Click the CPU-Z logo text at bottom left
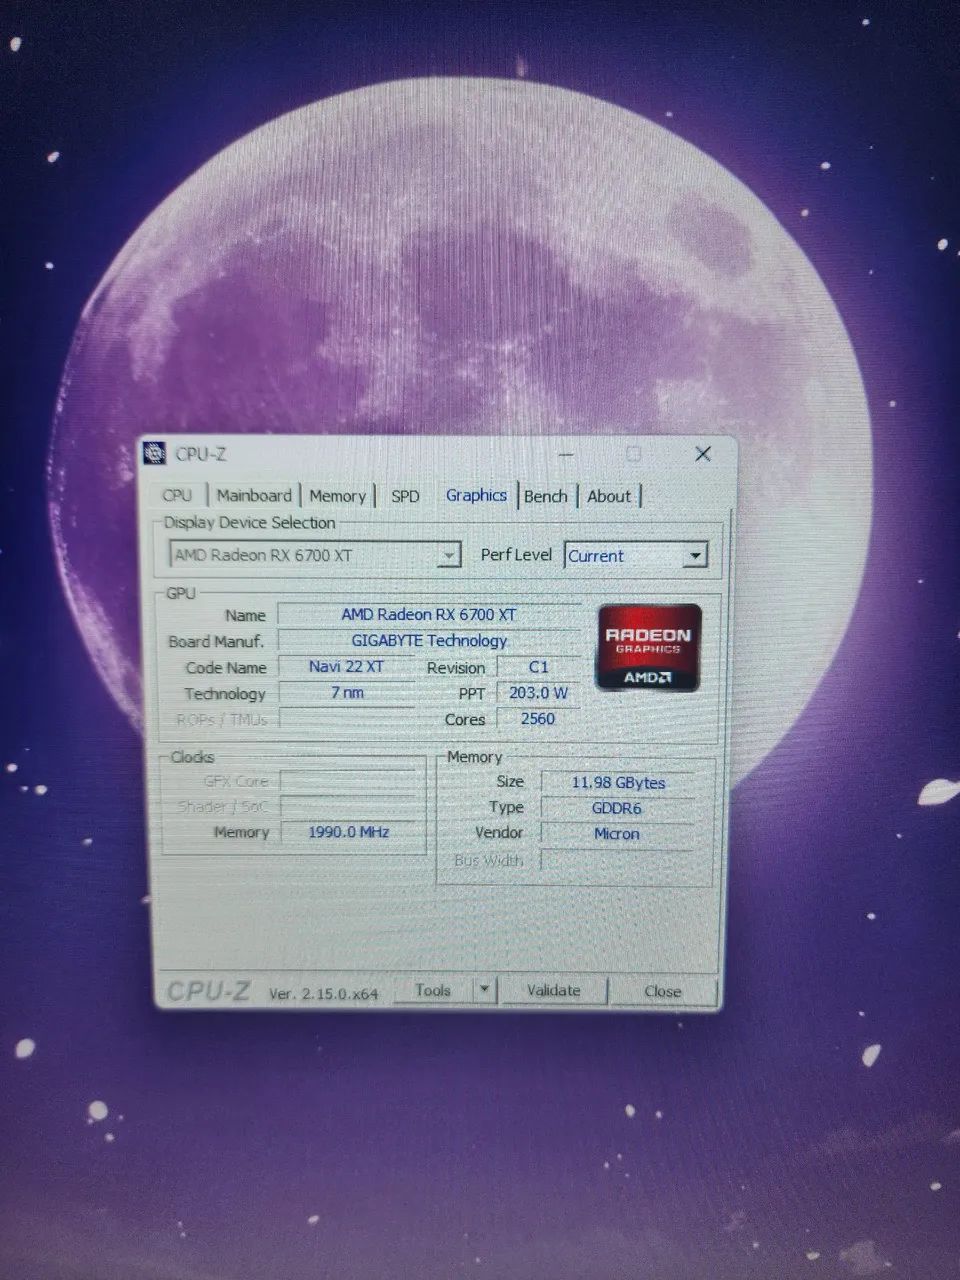The width and height of the screenshot is (960, 1280). [208, 990]
